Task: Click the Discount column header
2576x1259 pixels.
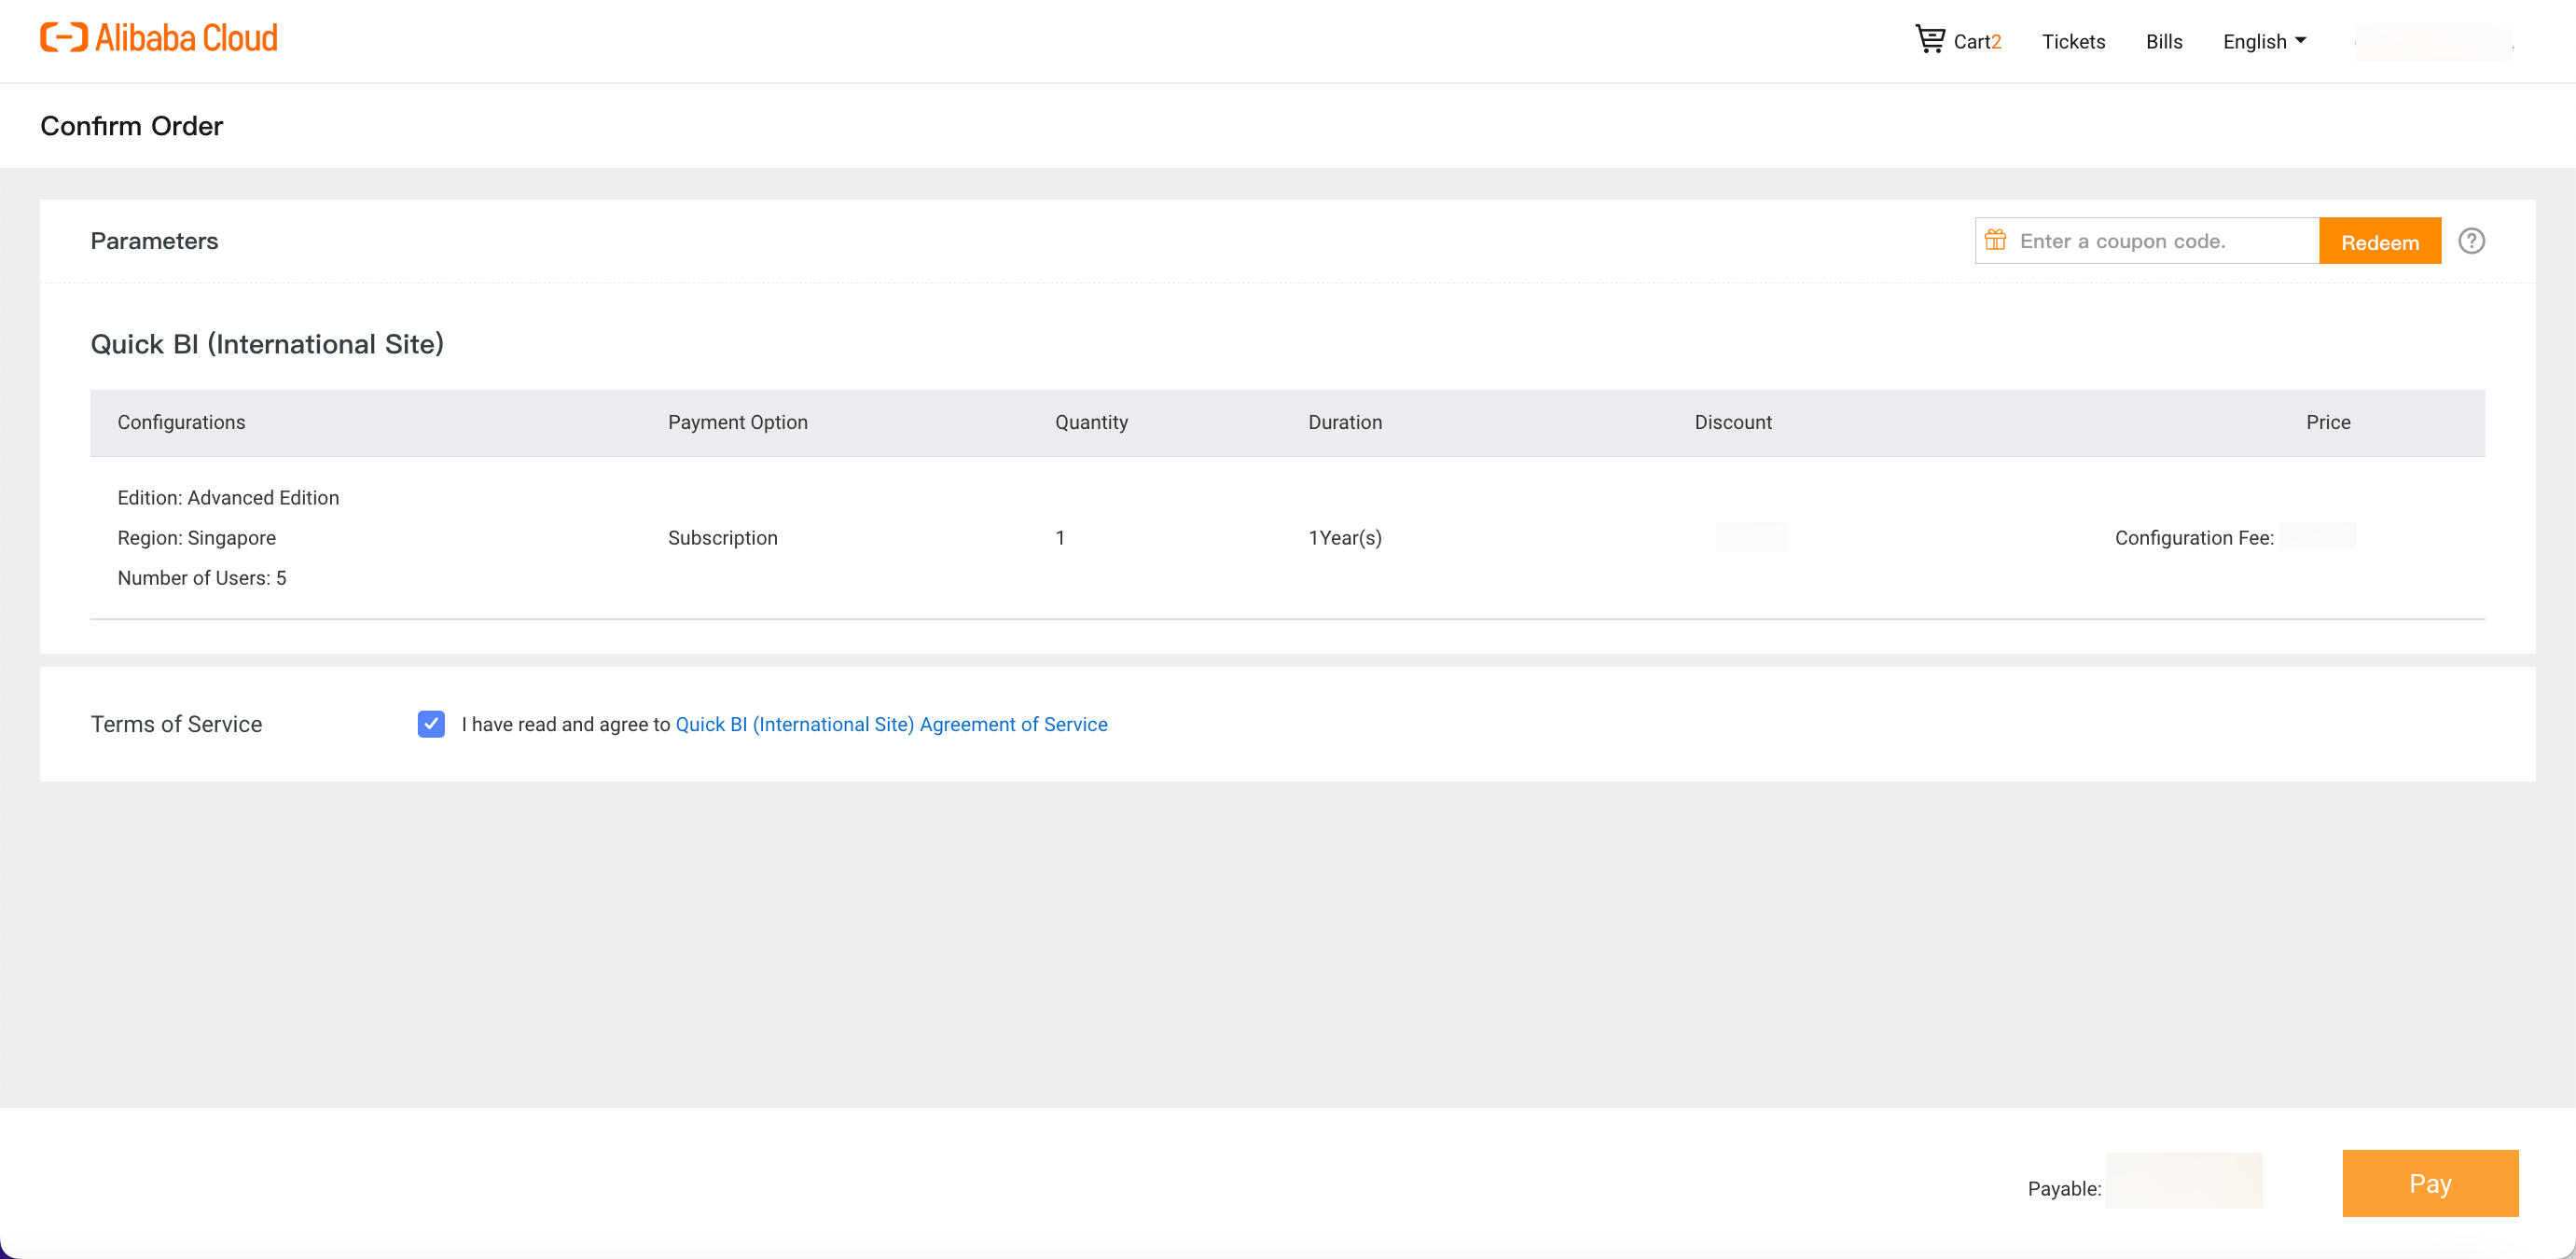Action: point(1732,422)
